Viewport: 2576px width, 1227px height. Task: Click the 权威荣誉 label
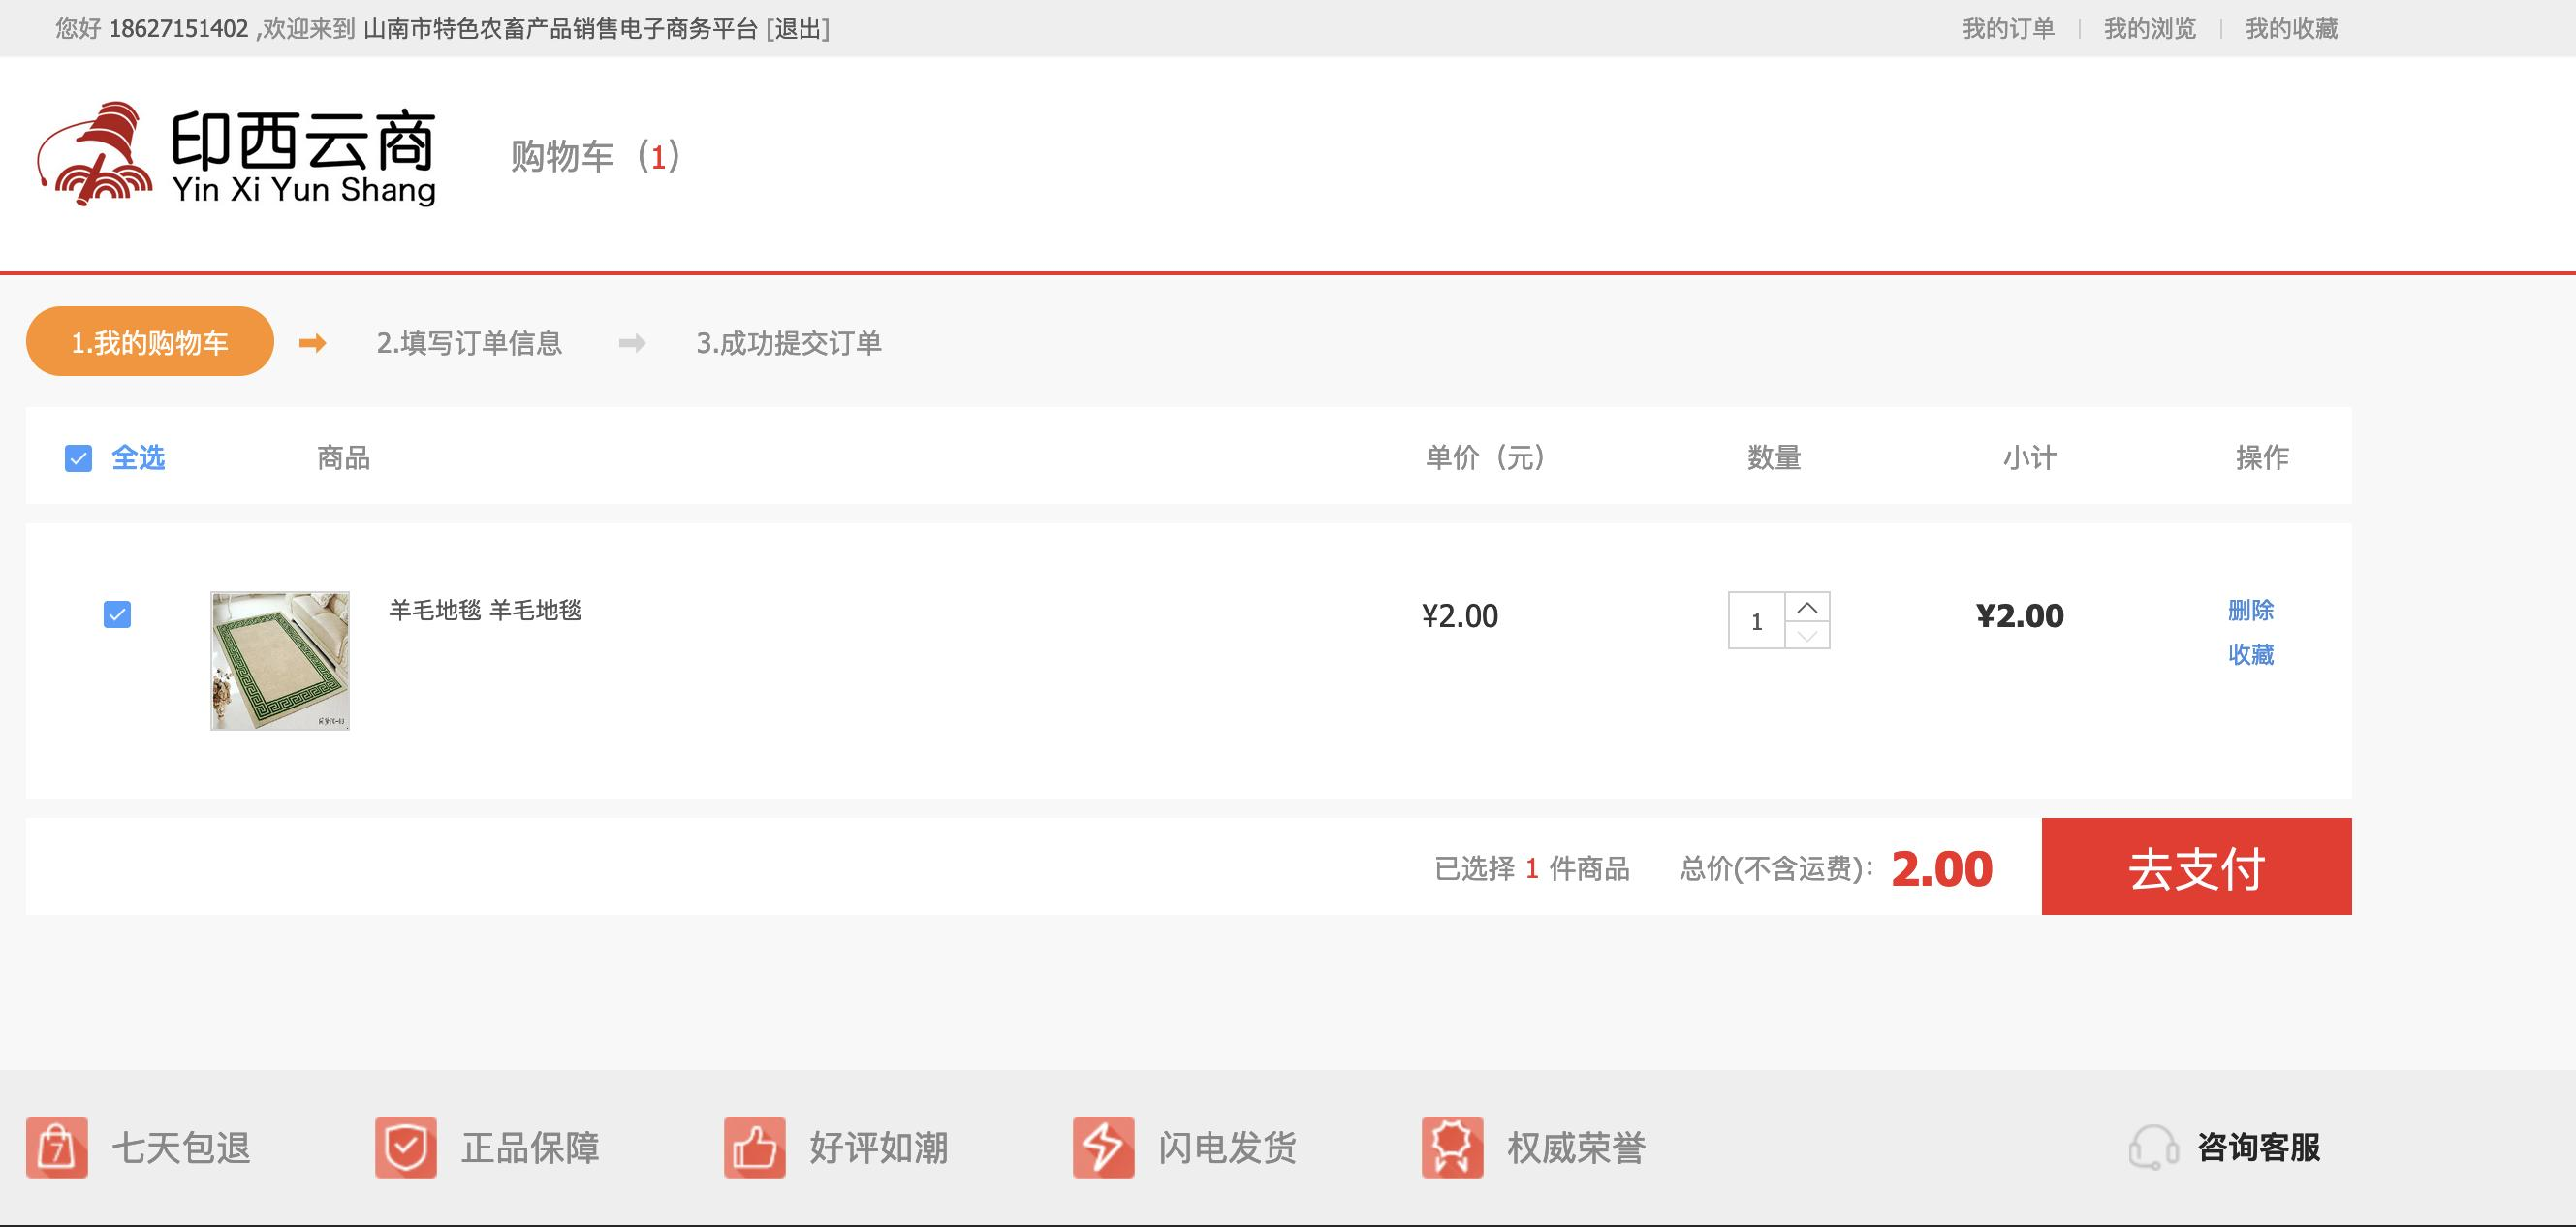click(1577, 1147)
